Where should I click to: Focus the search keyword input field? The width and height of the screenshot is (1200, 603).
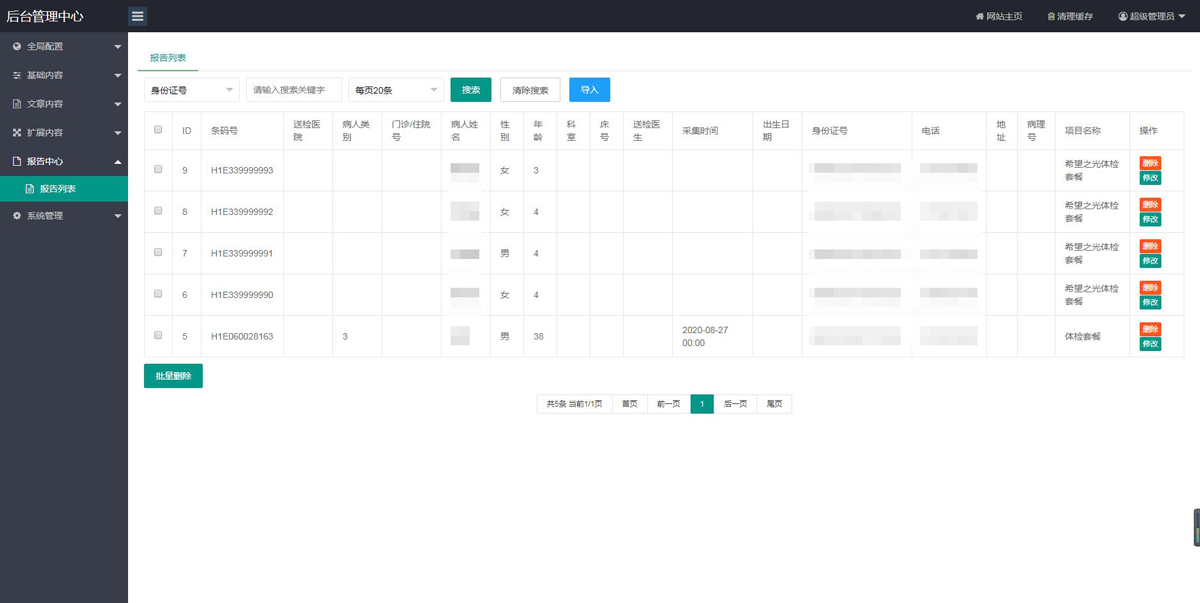point(294,90)
